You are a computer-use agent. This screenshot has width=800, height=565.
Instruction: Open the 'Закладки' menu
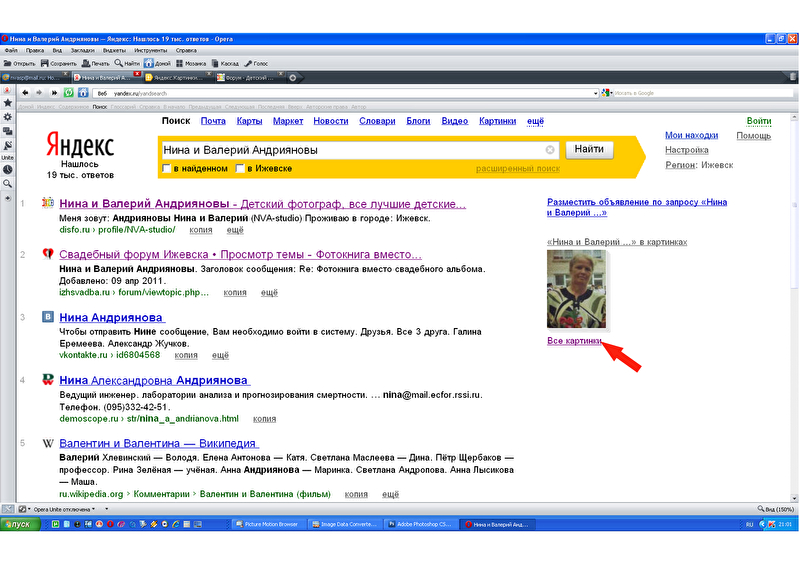[x=83, y=50]
